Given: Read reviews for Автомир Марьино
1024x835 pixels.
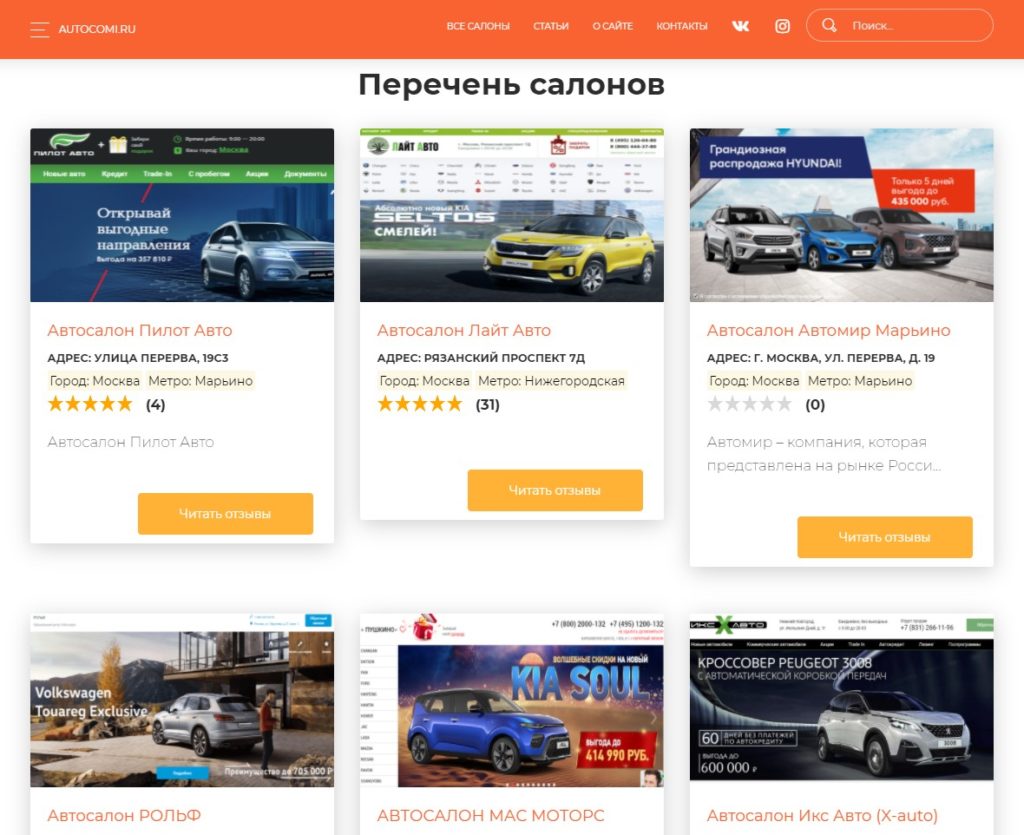Looking at the screenshot, I should point(885,537).
